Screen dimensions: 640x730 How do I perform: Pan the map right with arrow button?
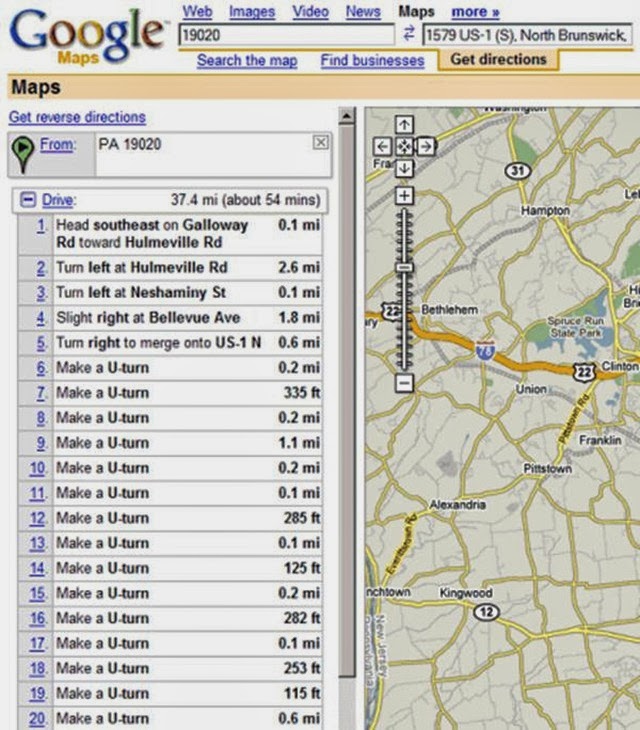click(425, 147)
